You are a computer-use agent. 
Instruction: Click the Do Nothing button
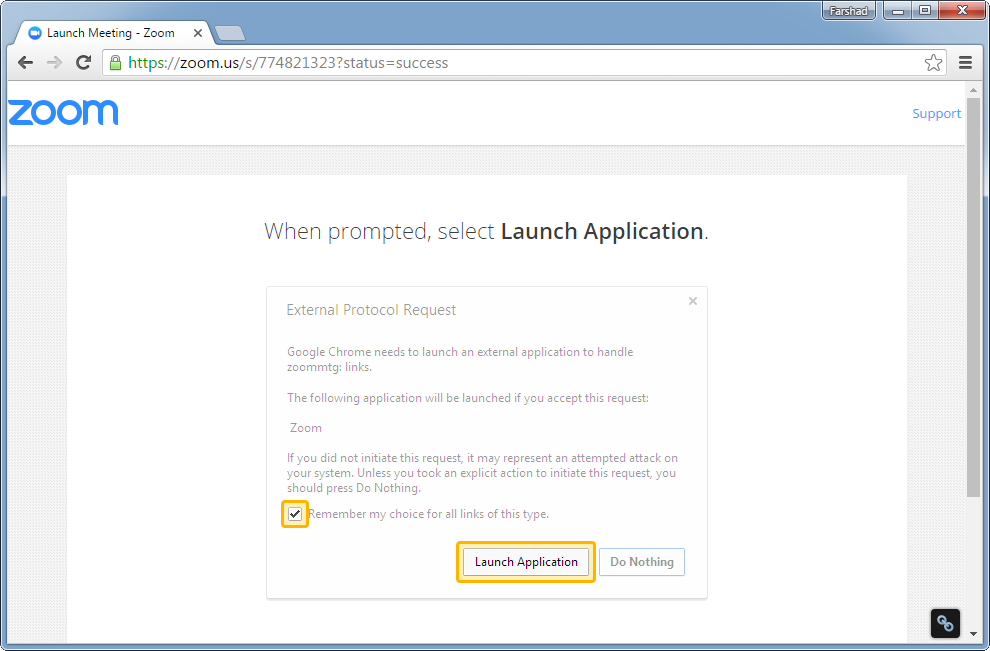(x=641, y=562)
